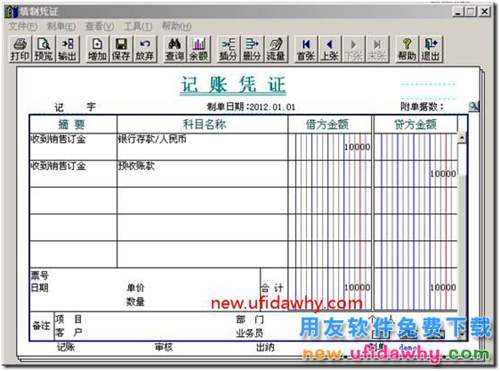Go to next voucher 下张

(353, 49)
